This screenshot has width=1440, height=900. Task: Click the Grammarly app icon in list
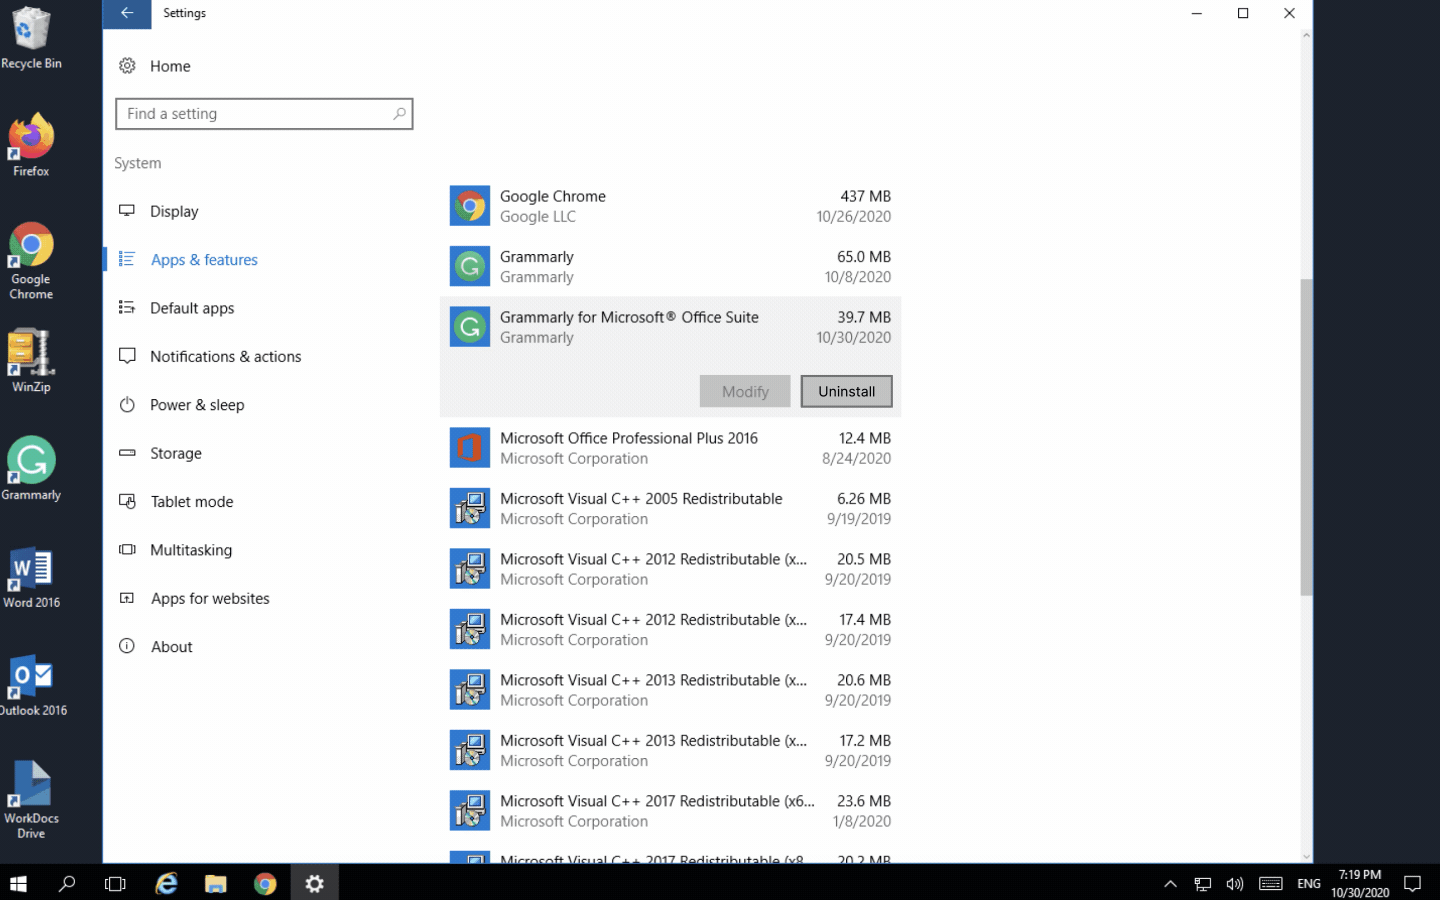tap(469, 266)
